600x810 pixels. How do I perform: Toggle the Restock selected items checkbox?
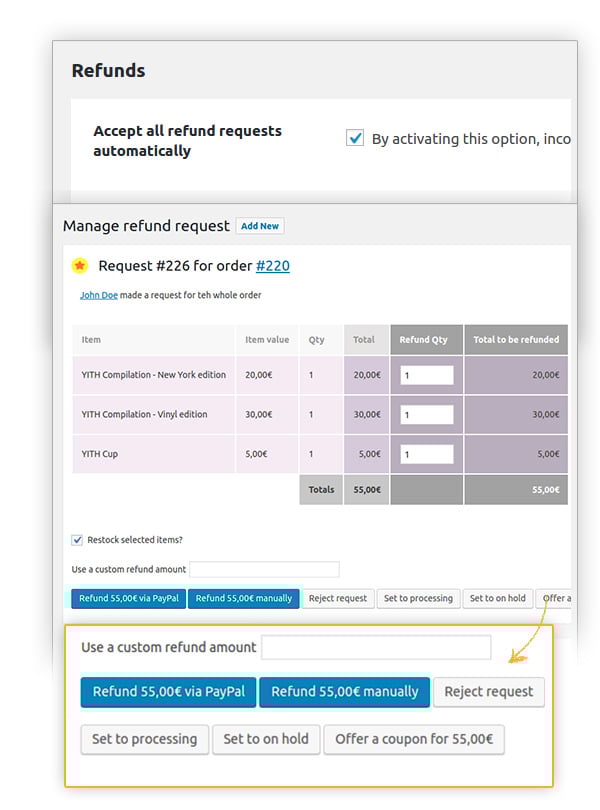pyautogui.click(x=76, y=538)
